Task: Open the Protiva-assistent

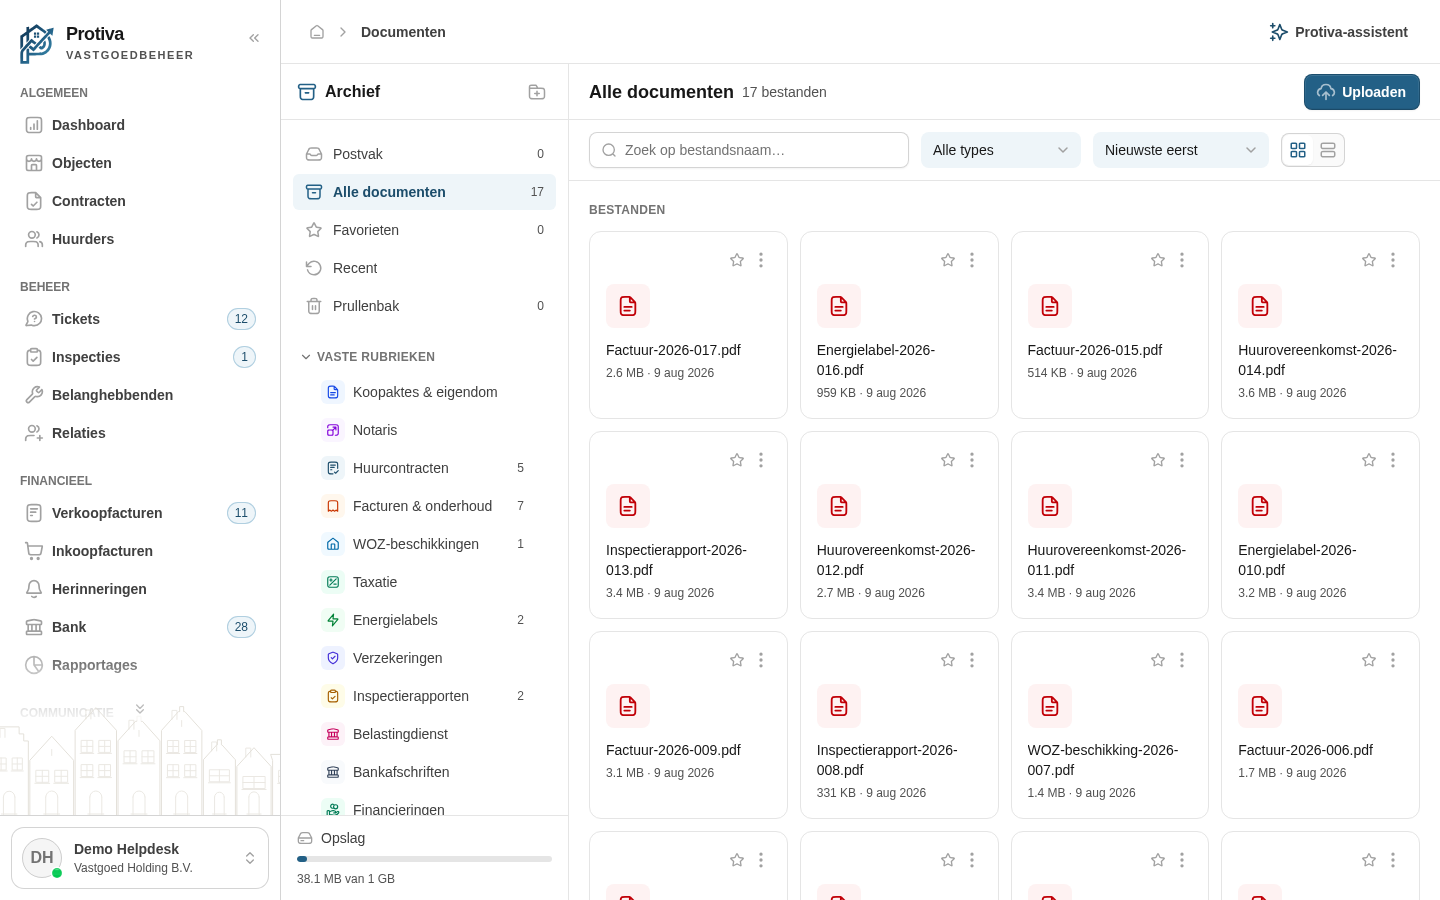Action: 1338,32
